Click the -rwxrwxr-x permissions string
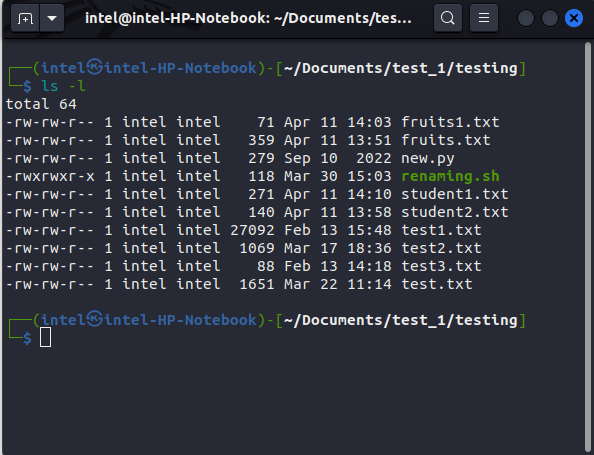Image resolution: width=594 pixels, height=455 pixels. pyautogui.click(x=50, y=176)
